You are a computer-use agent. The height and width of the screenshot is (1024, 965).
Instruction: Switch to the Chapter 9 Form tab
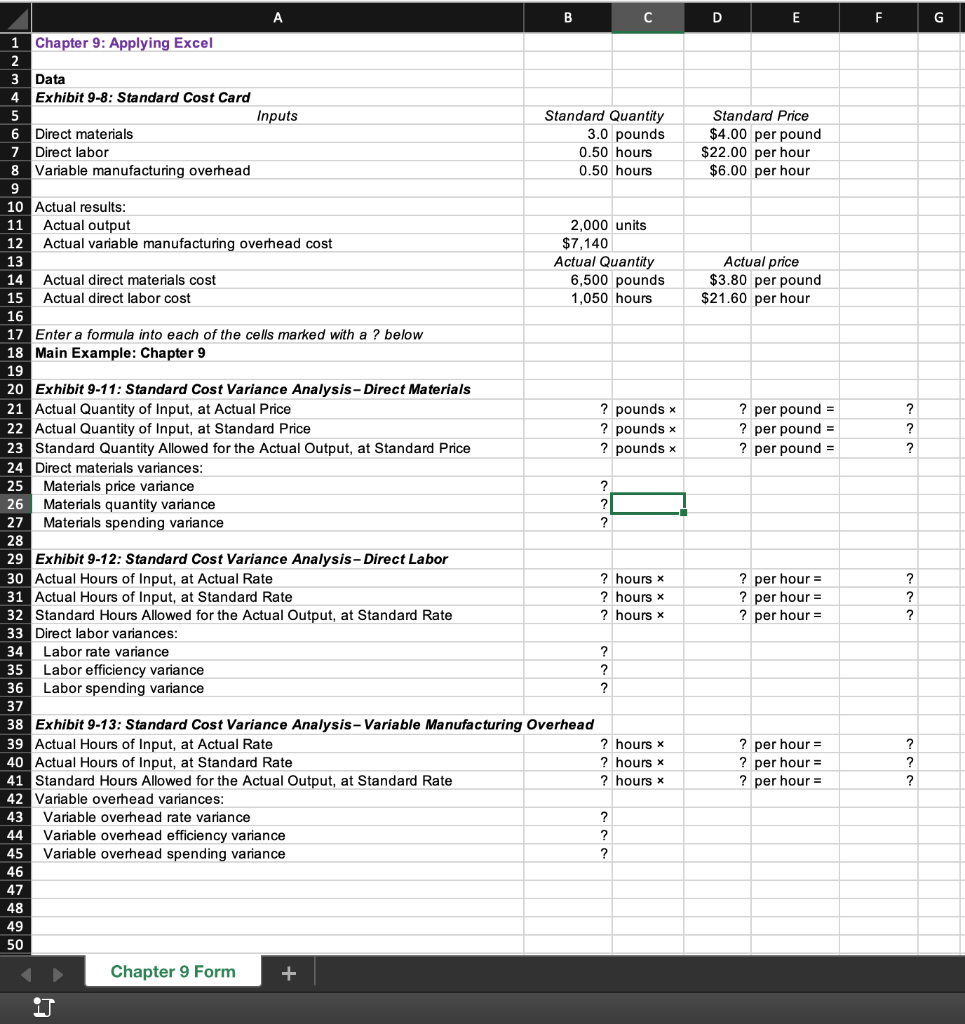[x=172, y=970]
